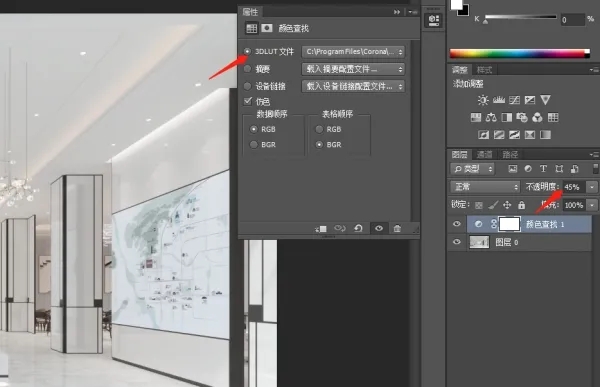
Task: Add a Curves adjustment layer
Action: [514, 100]
